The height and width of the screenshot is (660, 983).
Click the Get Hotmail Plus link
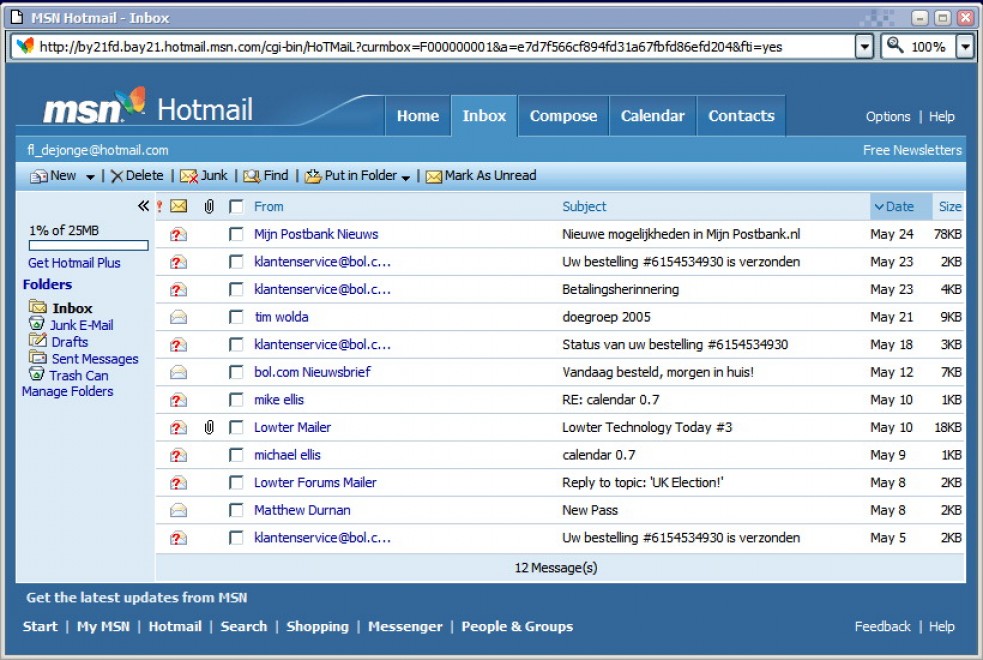(x=74, y=263)
